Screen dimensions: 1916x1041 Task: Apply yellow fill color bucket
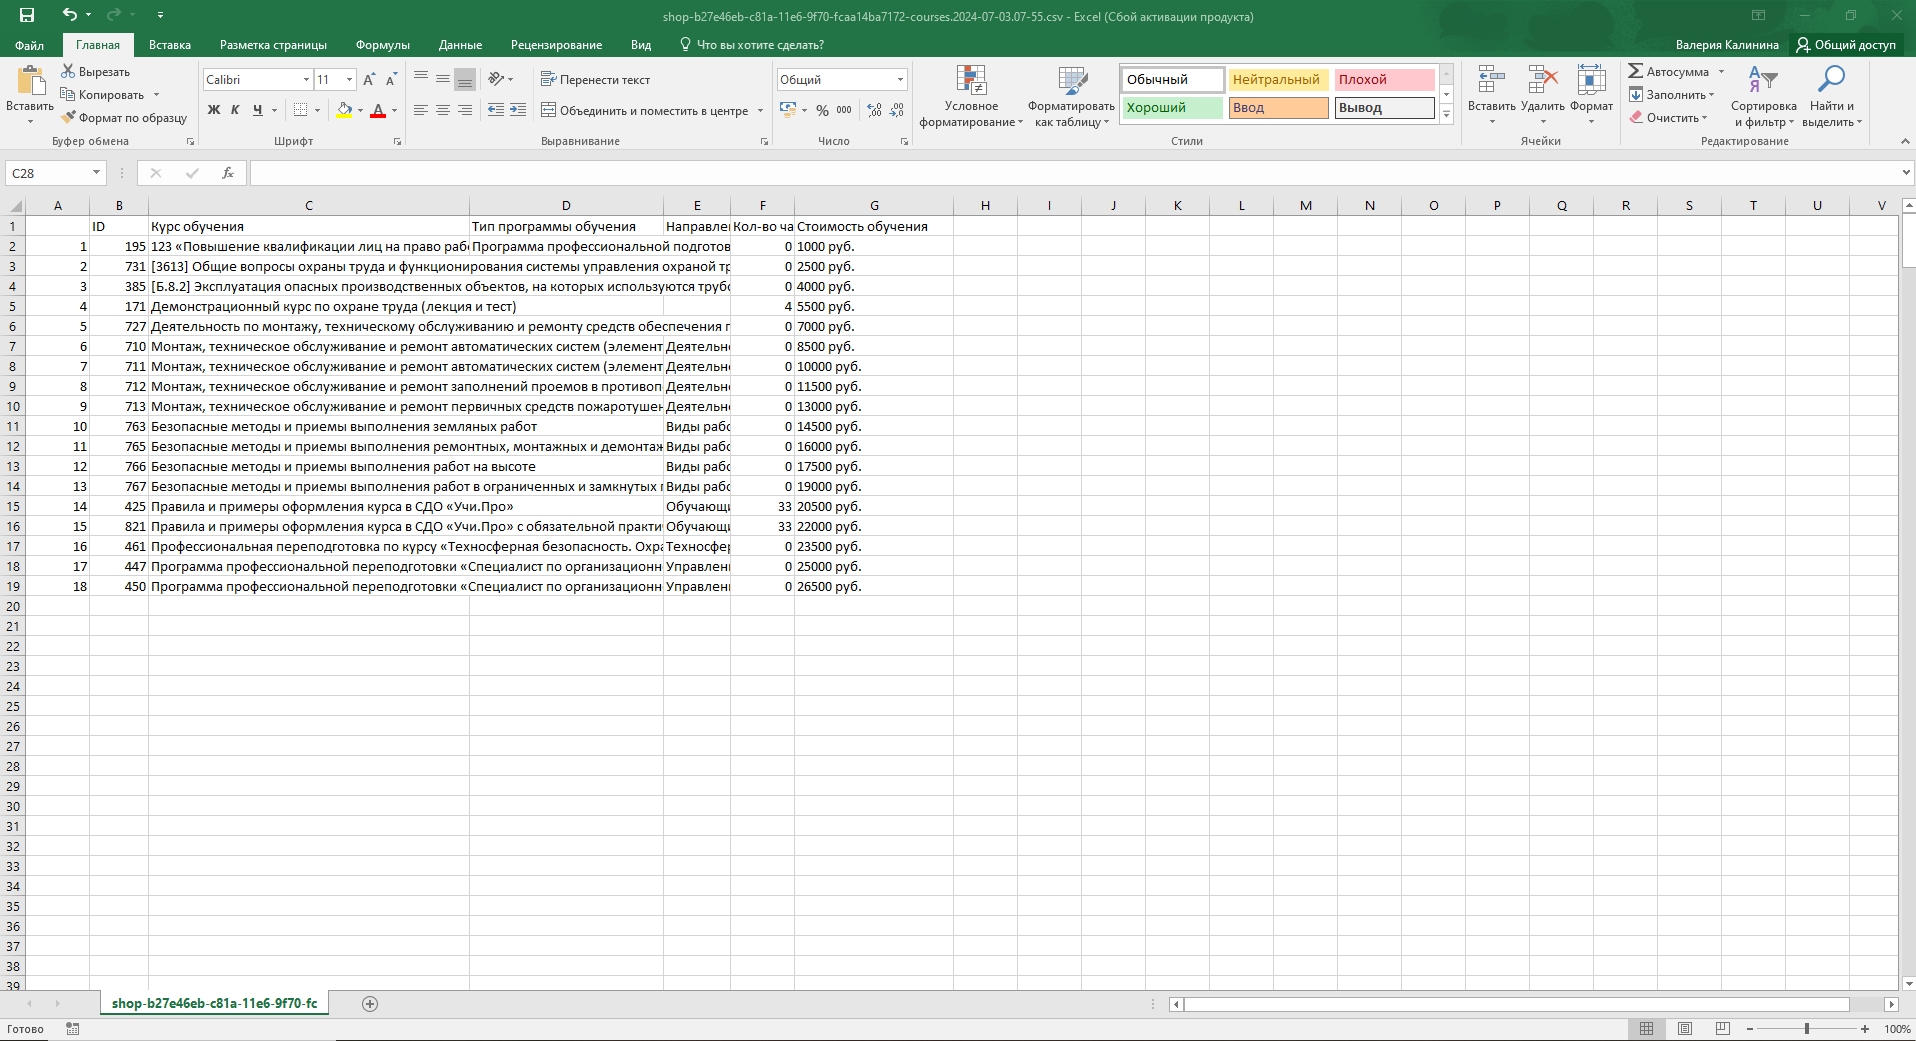click(344, 110)
